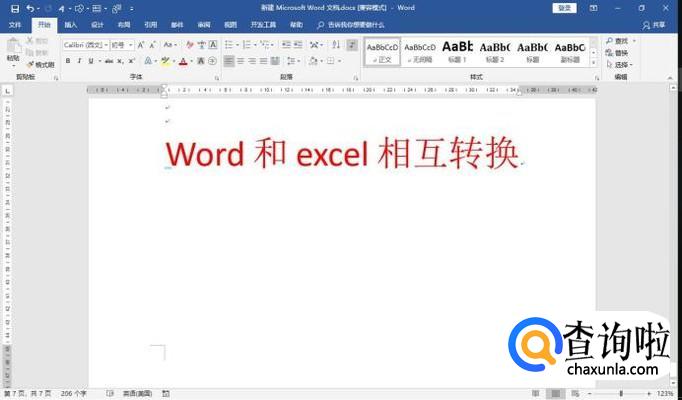Expand the bullet list dropdown

237,45
